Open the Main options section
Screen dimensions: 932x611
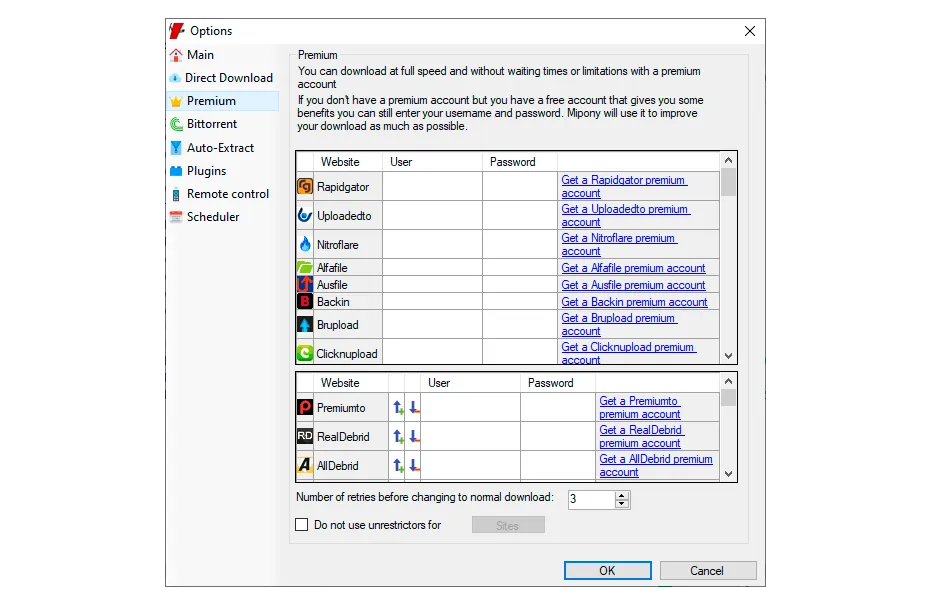201,55
